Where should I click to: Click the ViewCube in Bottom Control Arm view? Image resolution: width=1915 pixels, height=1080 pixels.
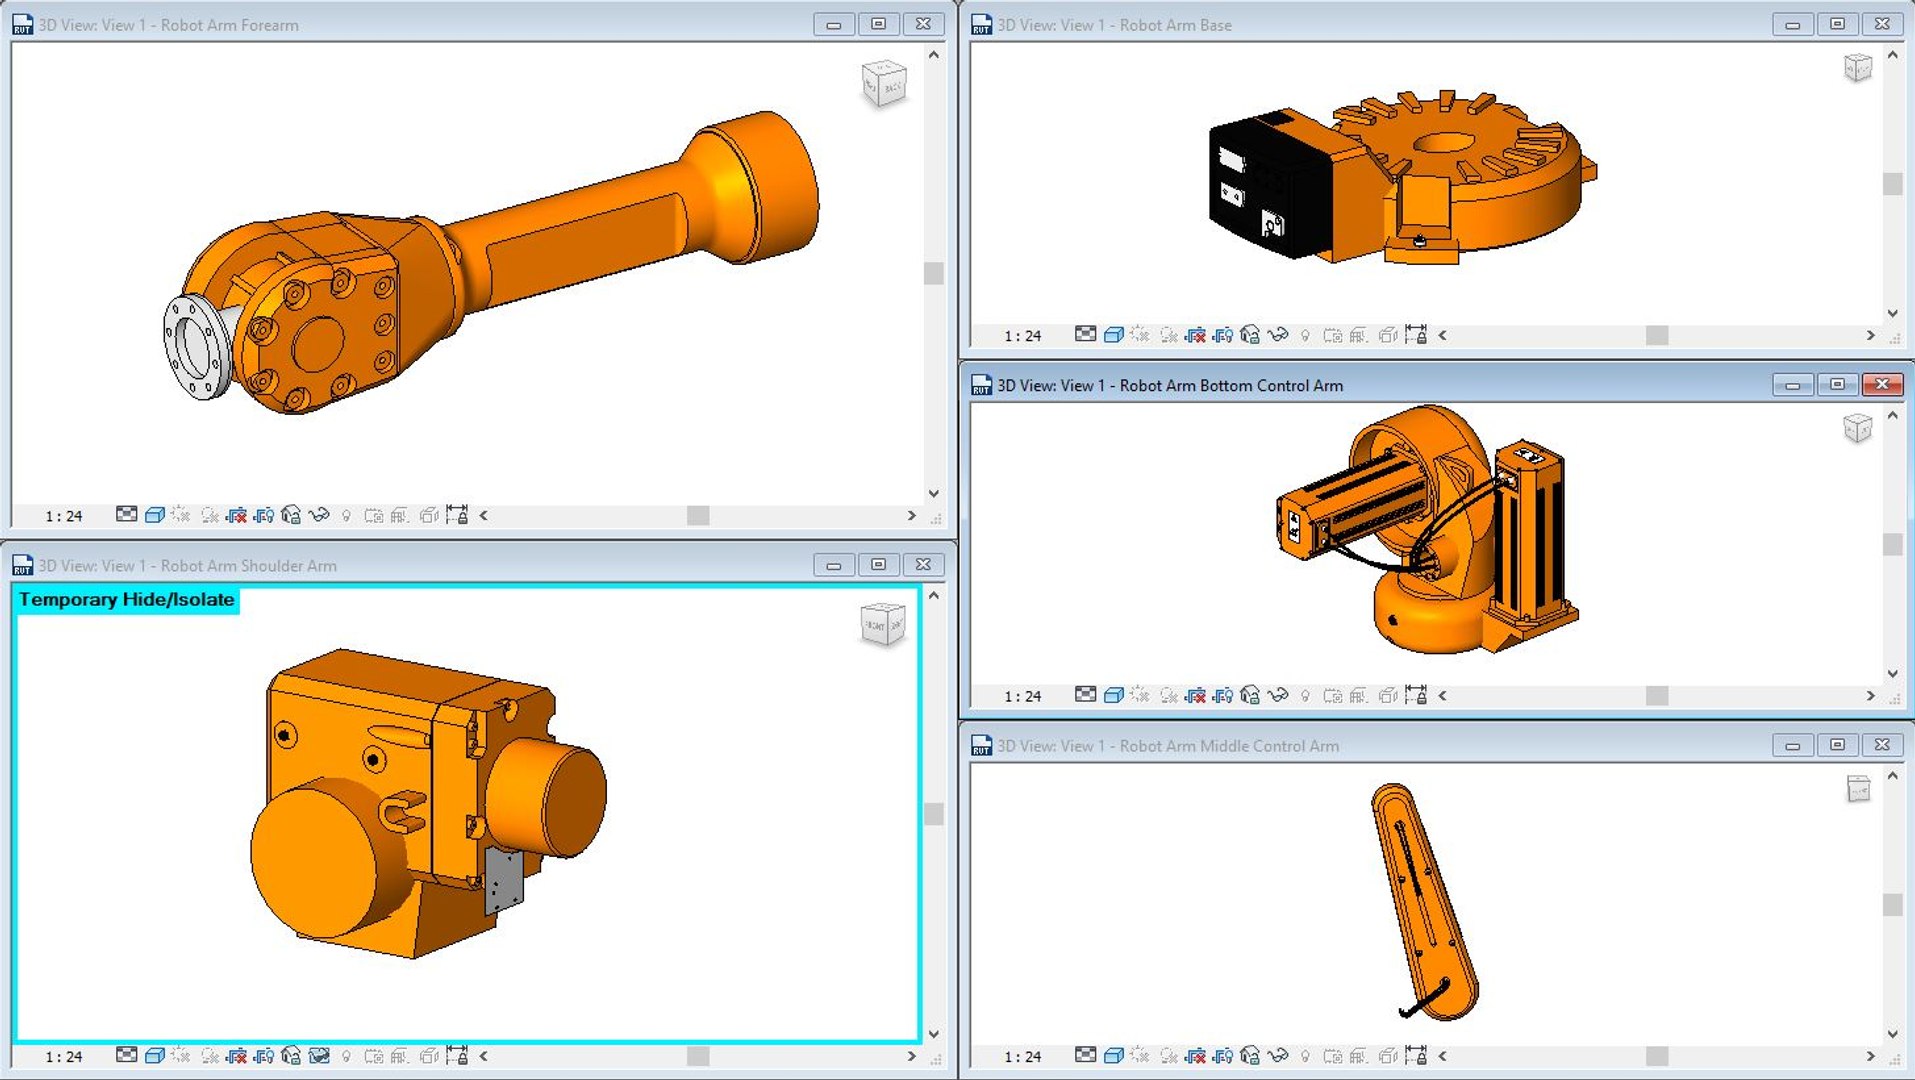(1858, 428)
